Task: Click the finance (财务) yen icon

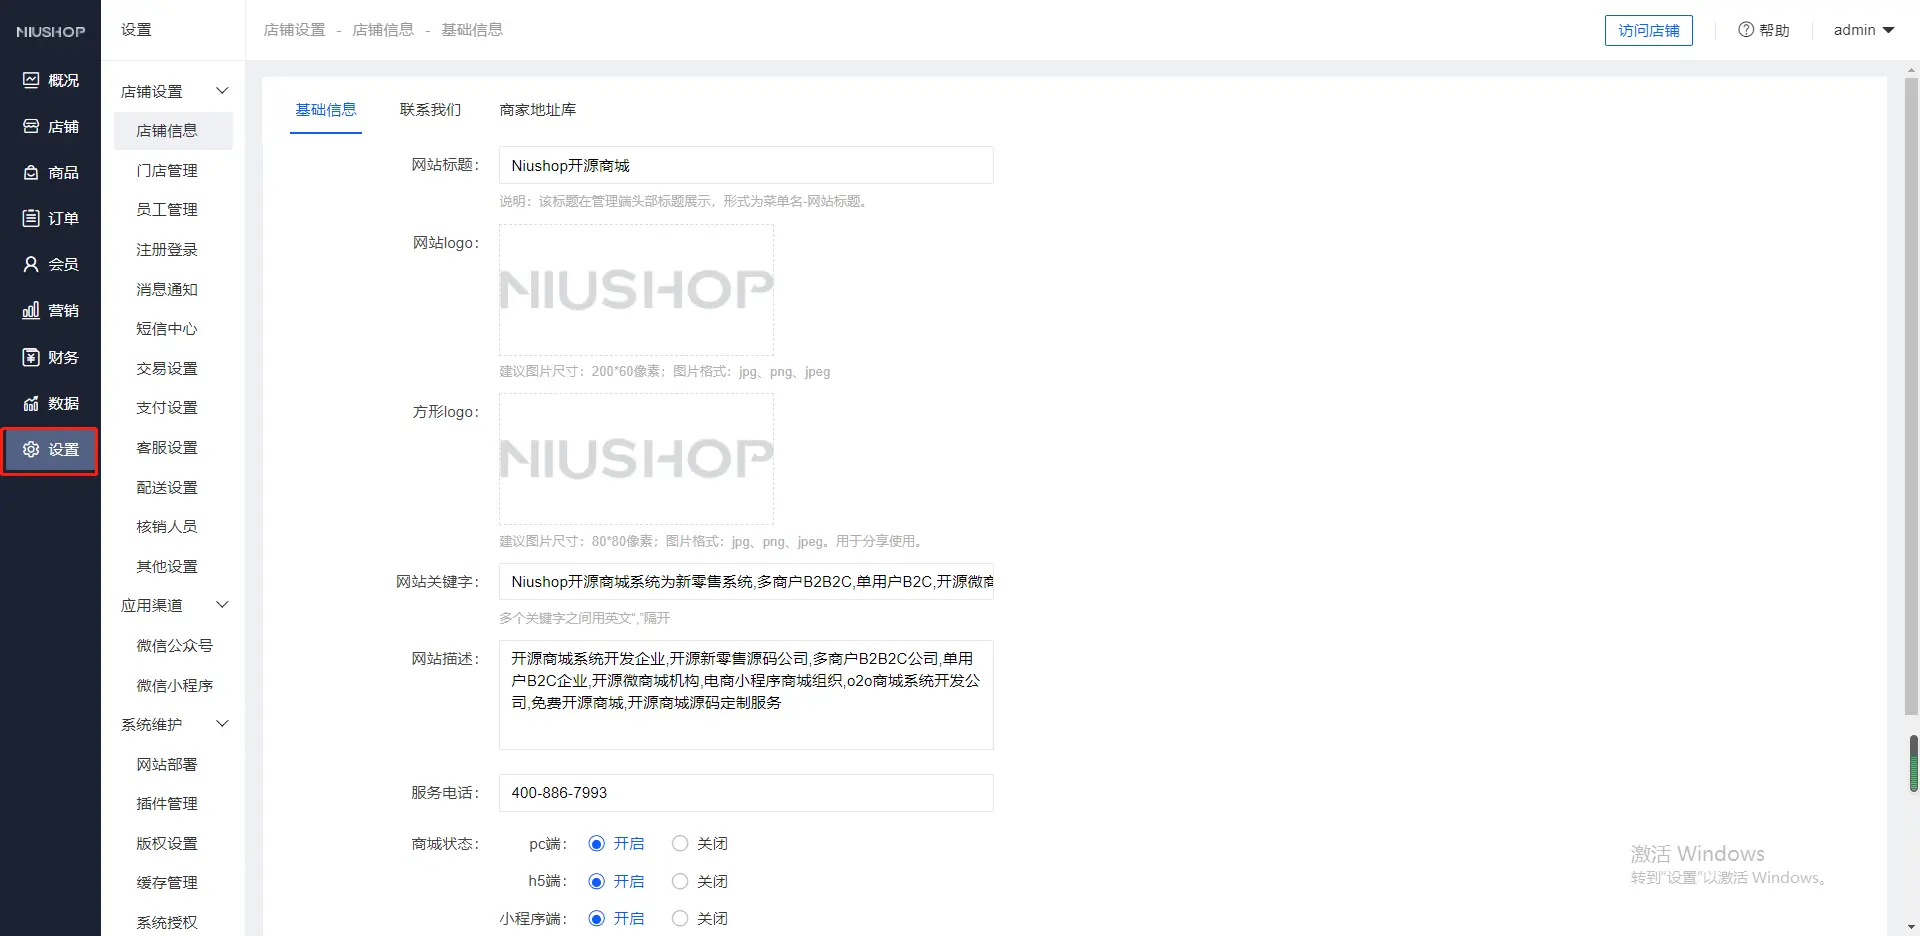Action: click(x=31, y=357)
